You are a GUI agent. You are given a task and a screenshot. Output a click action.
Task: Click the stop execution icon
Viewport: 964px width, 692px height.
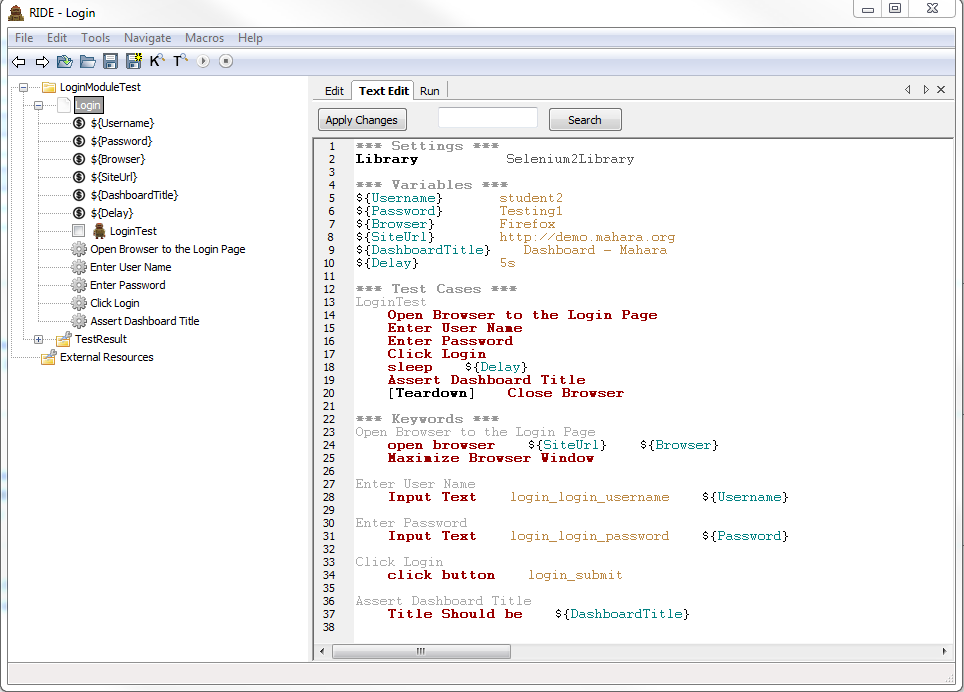(227, 61)
